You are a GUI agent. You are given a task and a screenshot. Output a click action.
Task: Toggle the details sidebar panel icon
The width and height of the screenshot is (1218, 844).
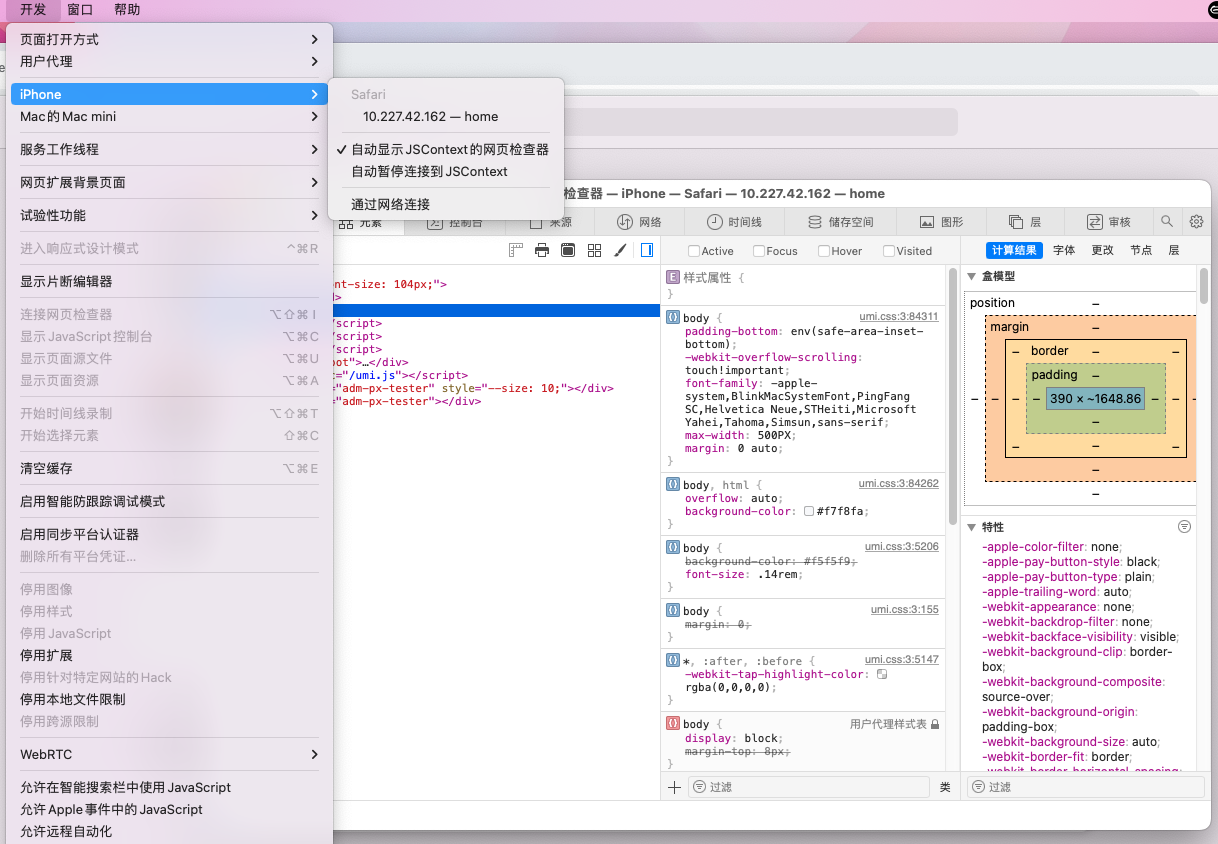tap(647, 250)
